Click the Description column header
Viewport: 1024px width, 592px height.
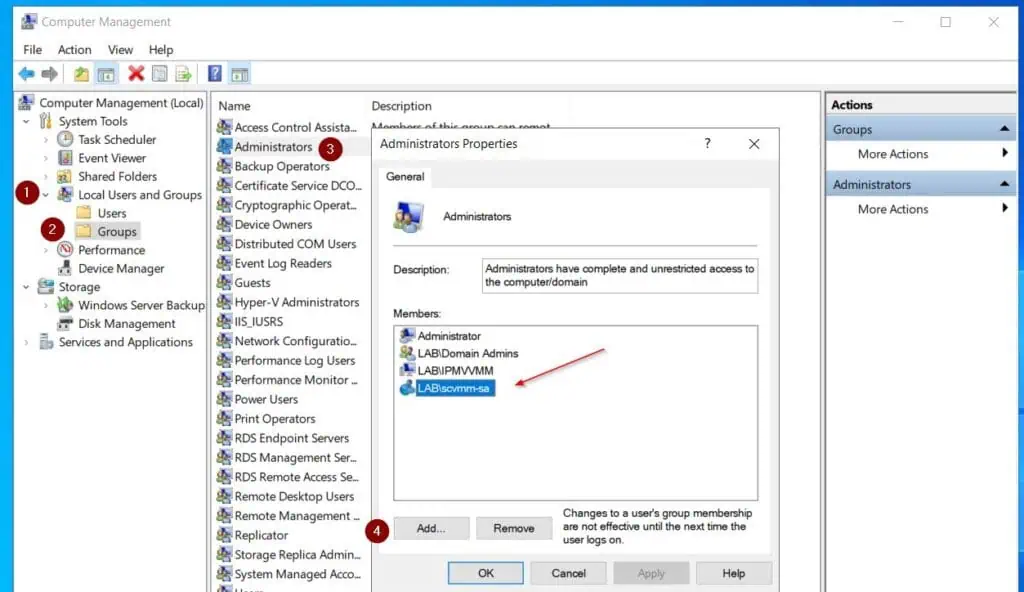point(402,106)
